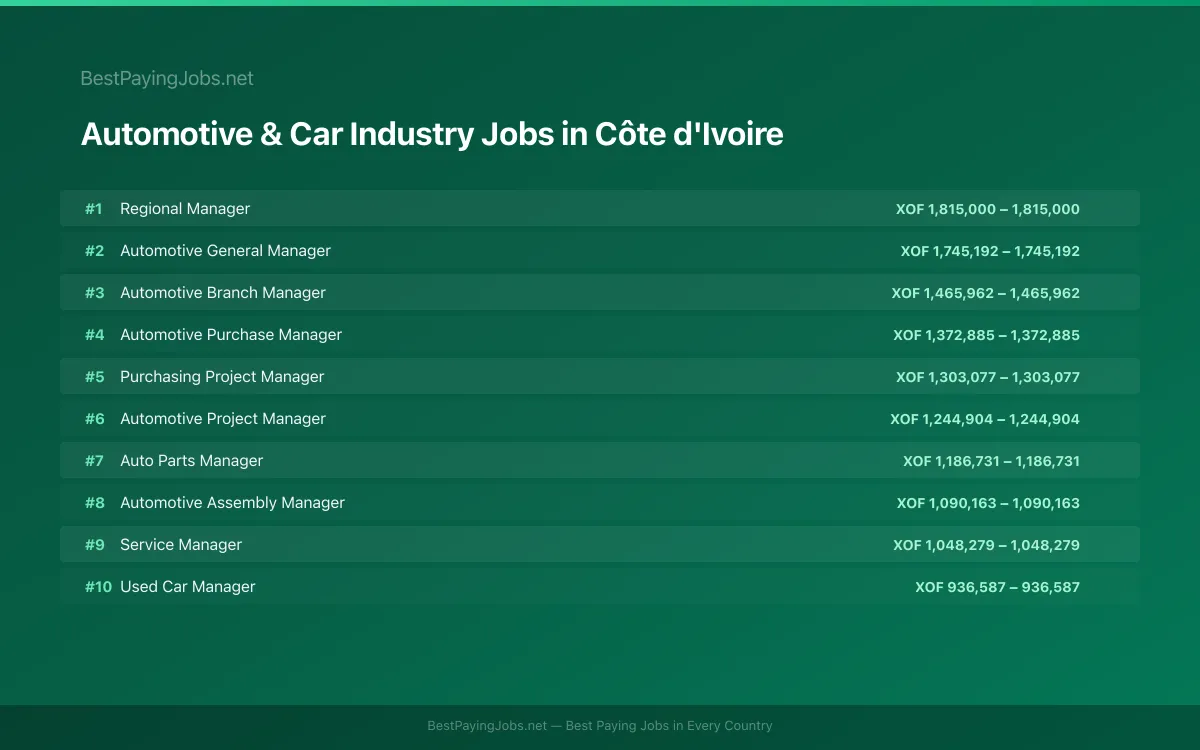Click the #1 rank number
The height and width of the screenshot is (750, 1200).
[x=94, y=209]
